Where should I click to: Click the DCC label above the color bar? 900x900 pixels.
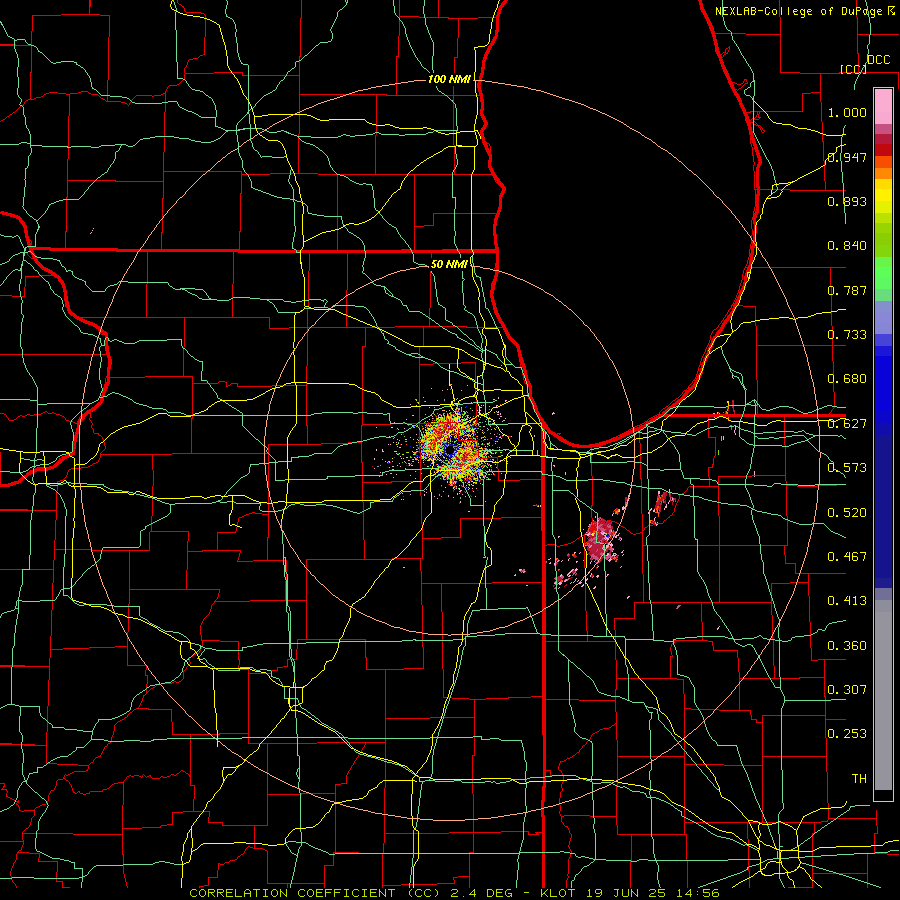(x=878, y=60)
